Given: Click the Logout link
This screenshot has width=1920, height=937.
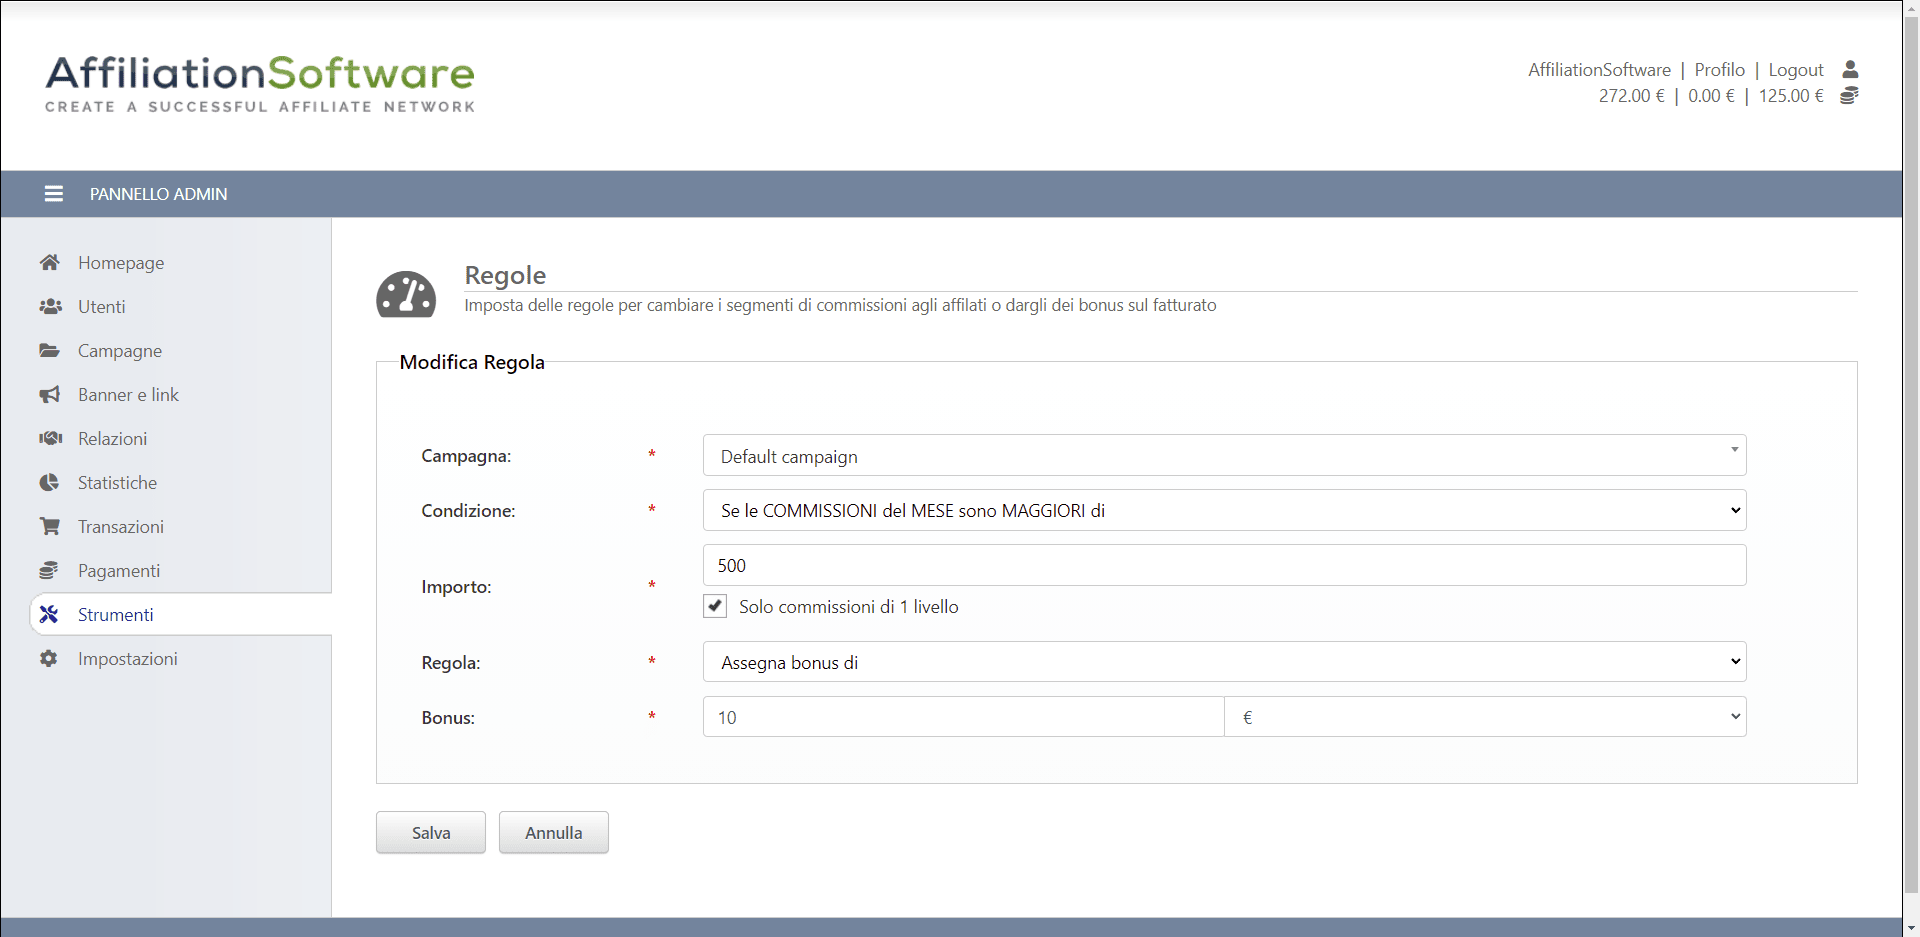Looking at the screenshot, I should [1795, 70].
